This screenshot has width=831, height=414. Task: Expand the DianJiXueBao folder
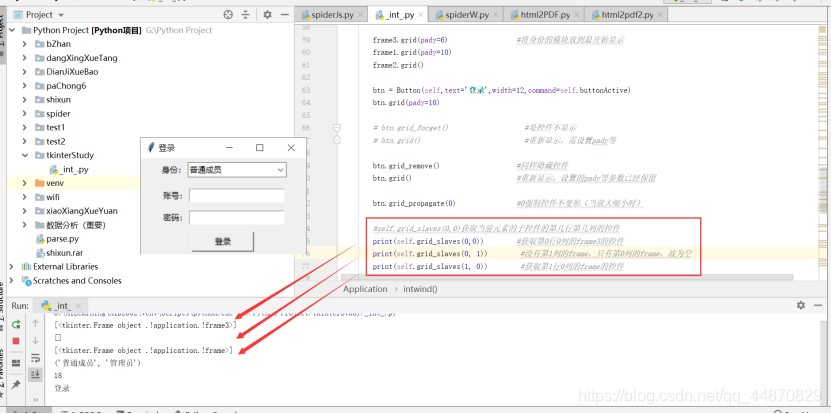click(24, 72)
